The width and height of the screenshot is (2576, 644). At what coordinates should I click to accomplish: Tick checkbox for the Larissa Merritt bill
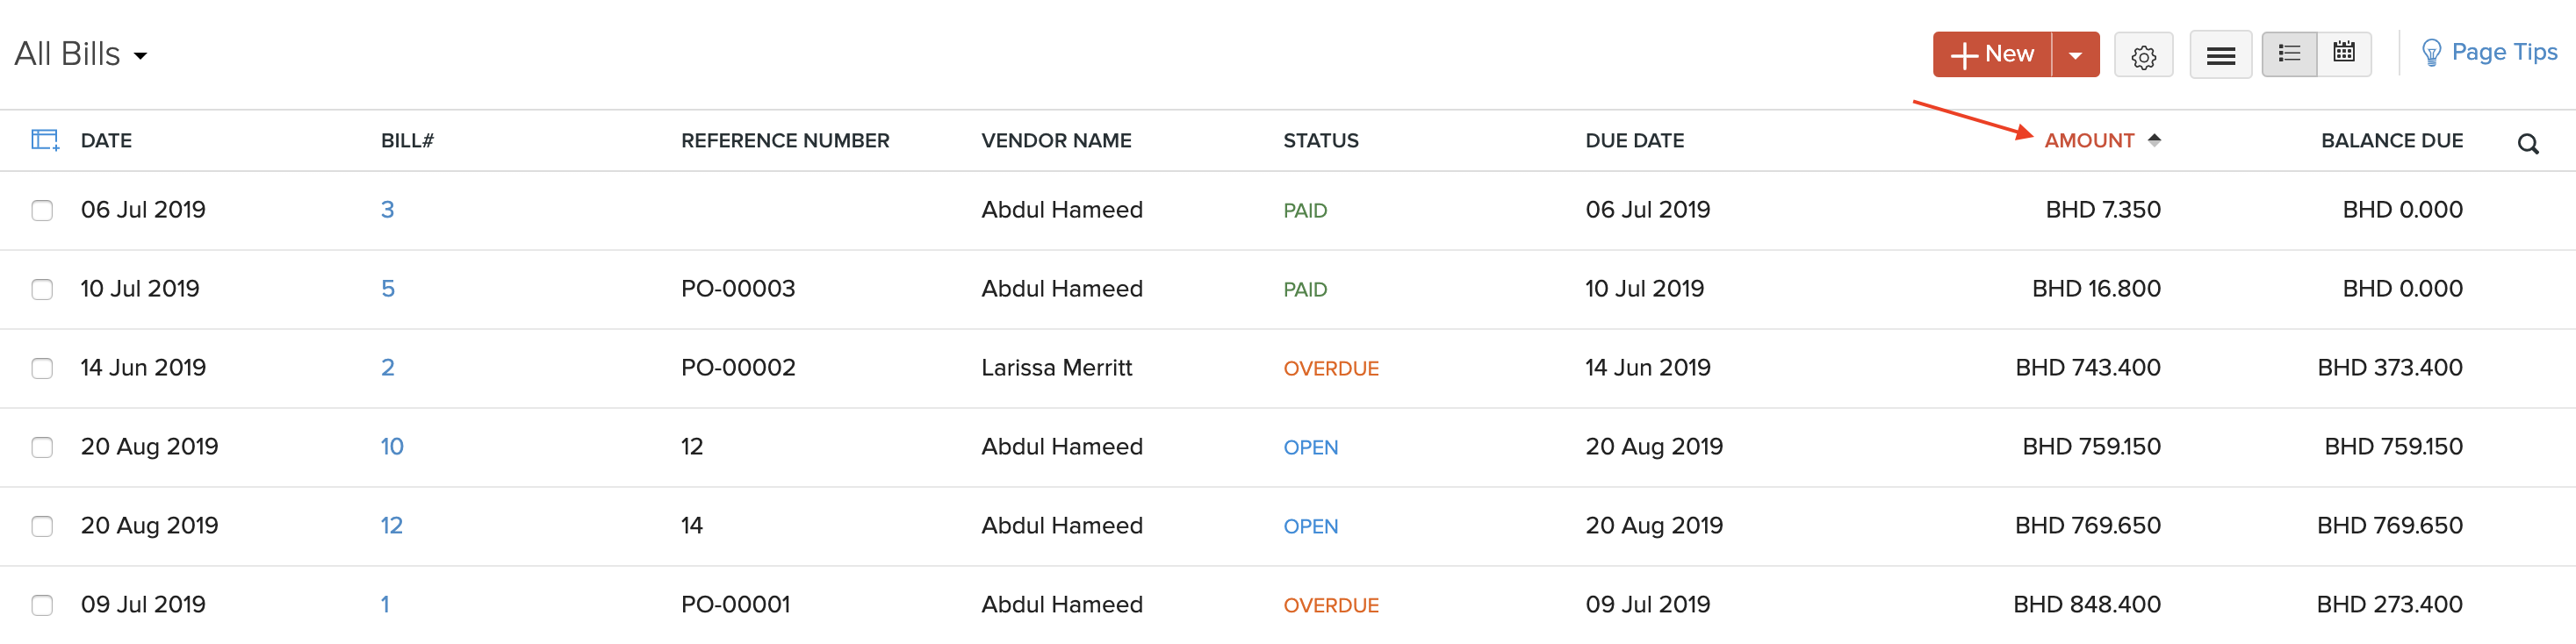(x=42, y=368)
